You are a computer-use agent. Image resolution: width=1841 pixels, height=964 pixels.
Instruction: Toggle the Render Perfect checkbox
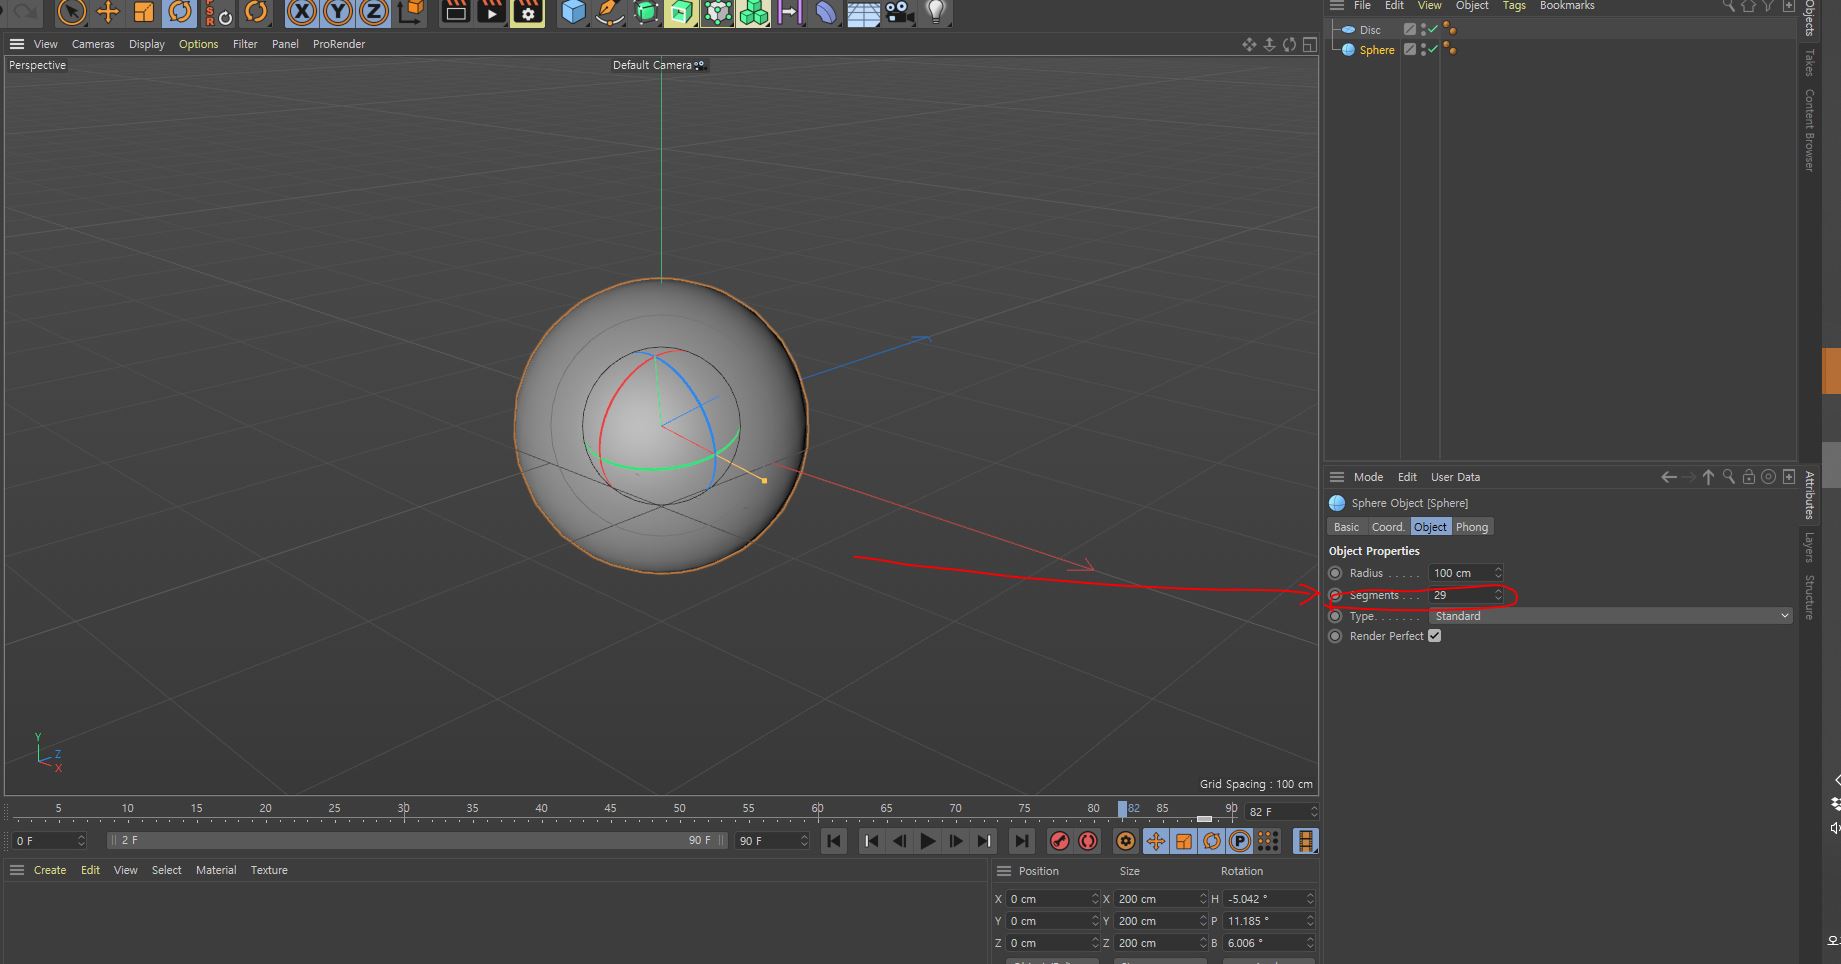(x=1435, y=636)
